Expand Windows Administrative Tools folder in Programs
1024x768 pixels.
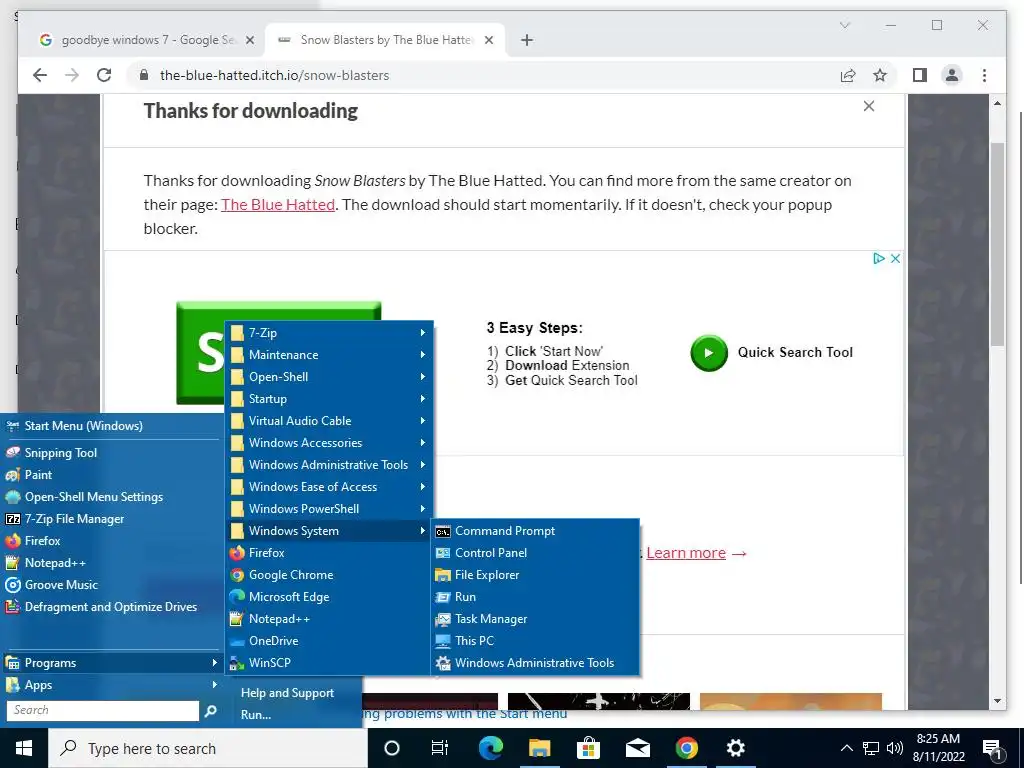(328, 465)
